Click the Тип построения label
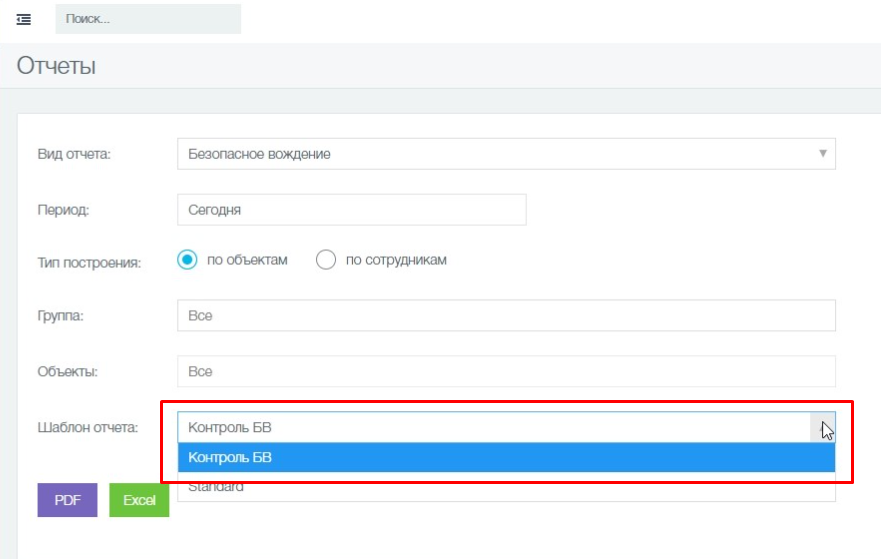The image size is (881, 559). (89, 262)
